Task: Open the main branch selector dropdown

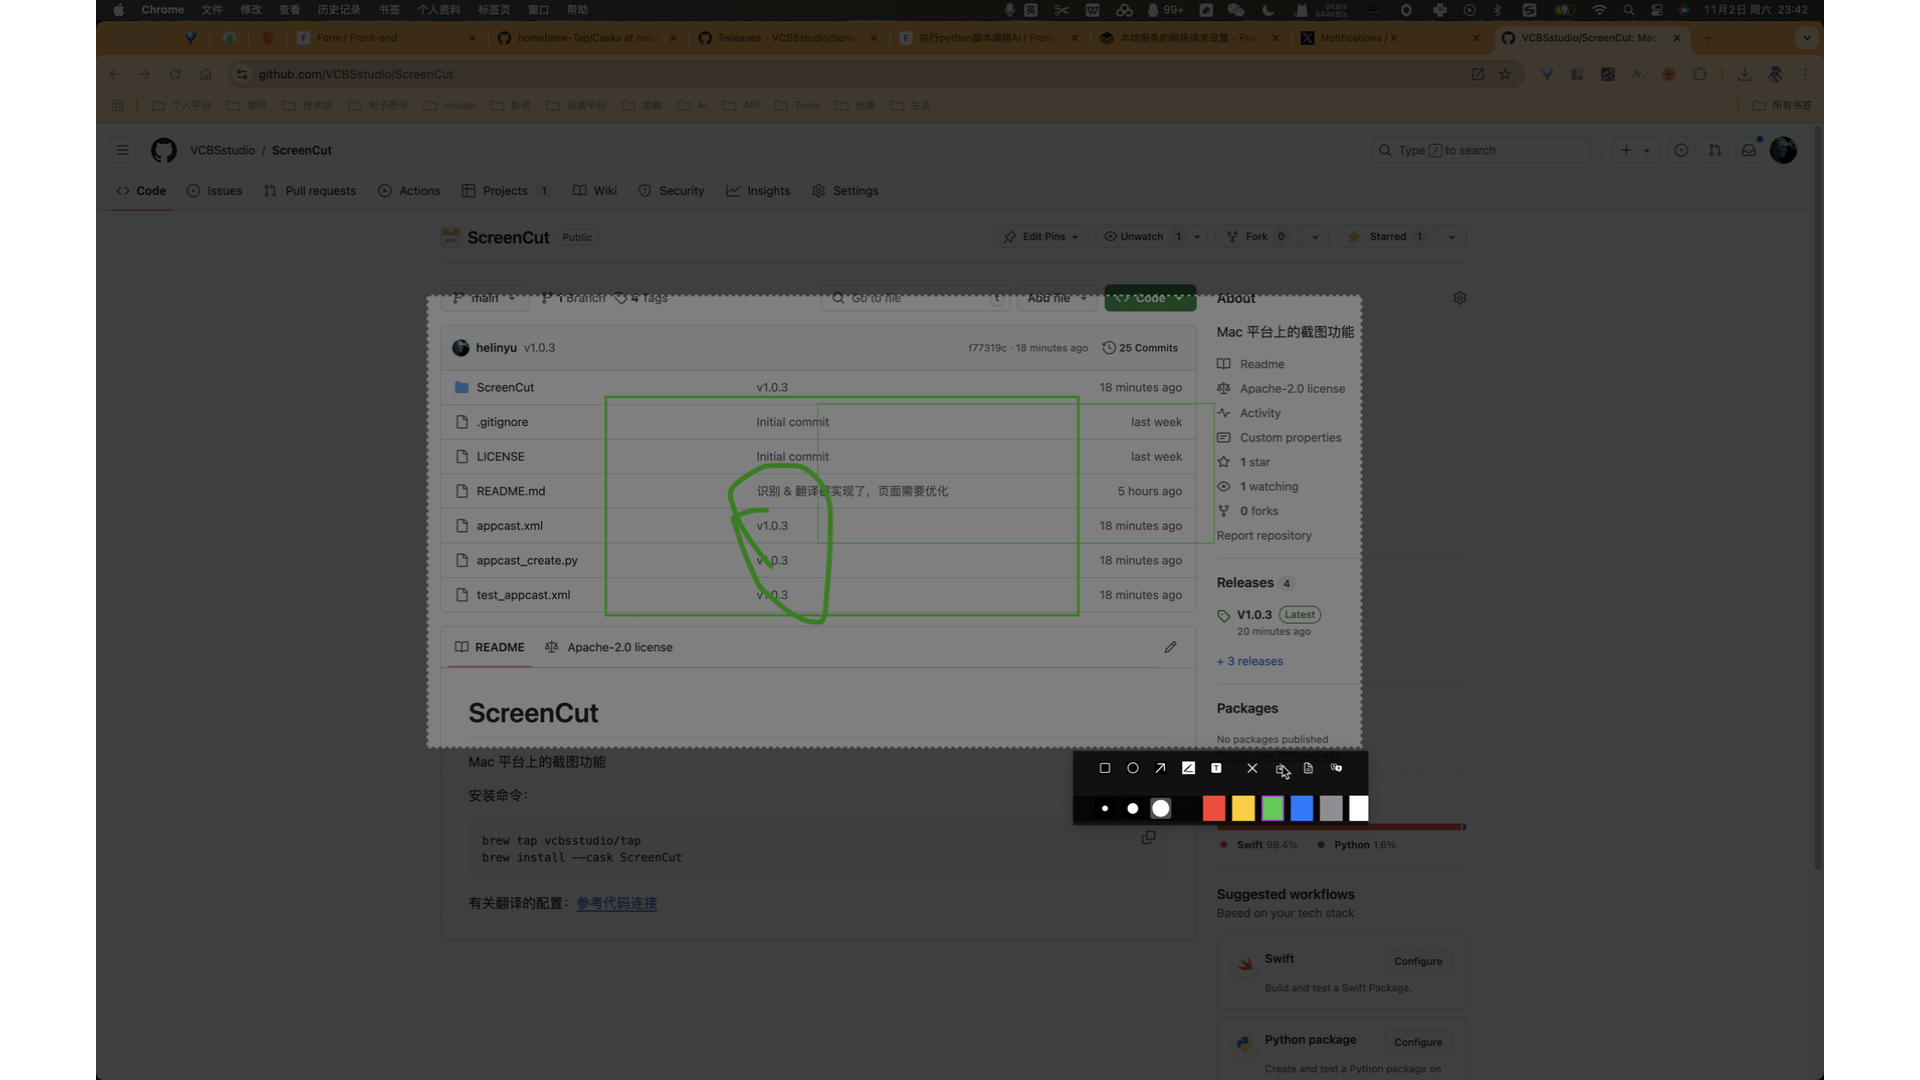Action: click(484, 298)
